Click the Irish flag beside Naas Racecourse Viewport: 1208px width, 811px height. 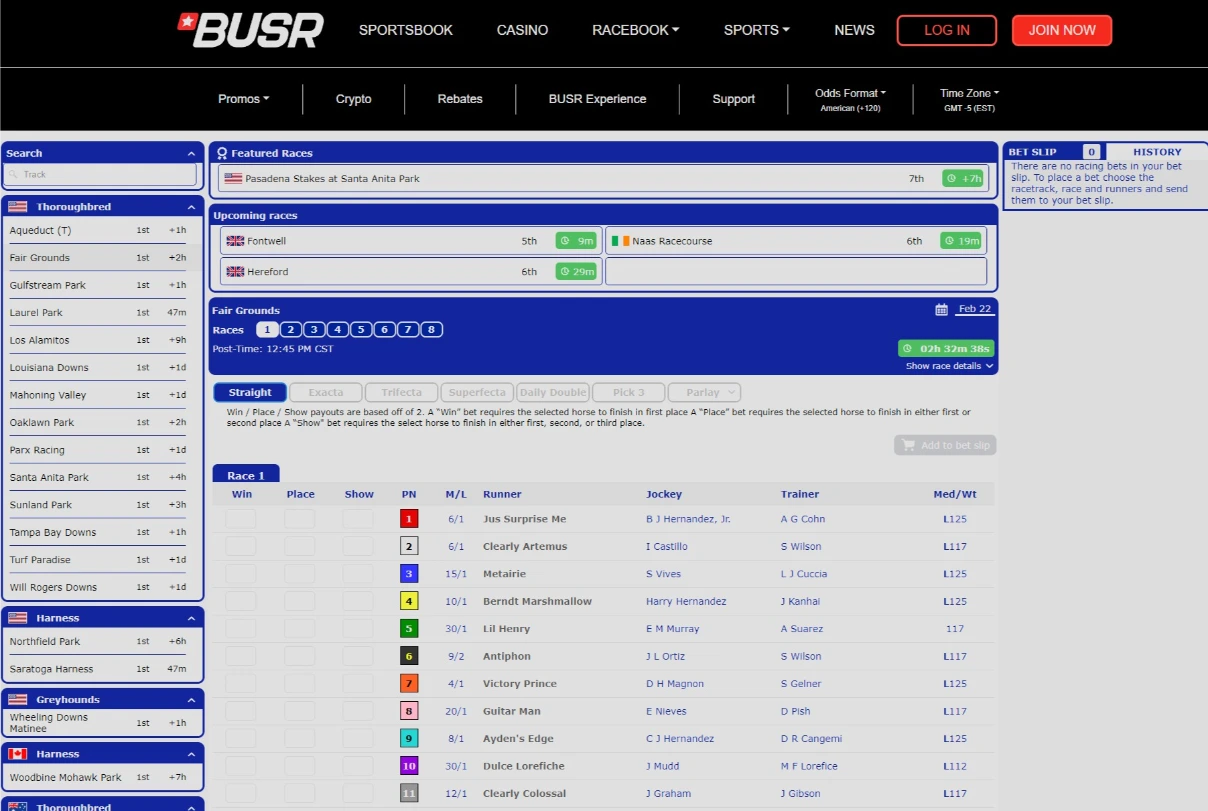pyautogui.click(x=620, y=240)
